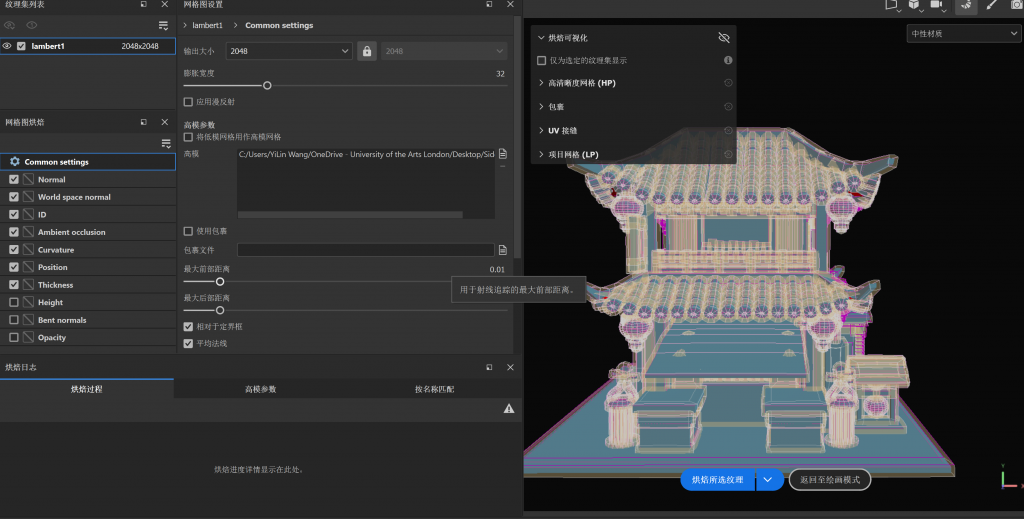
Task: Click the warning triangle in bake log
Action: [509, 409]
